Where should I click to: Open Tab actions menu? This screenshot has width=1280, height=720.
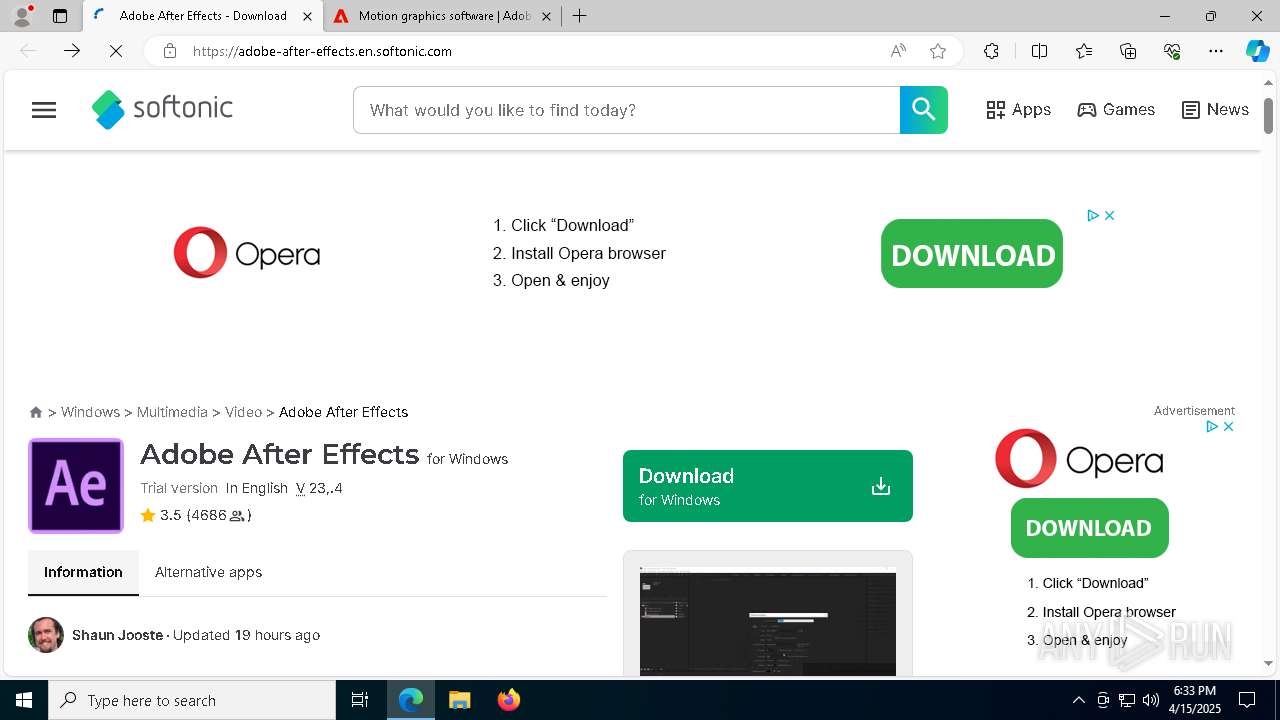click(60, 16)
